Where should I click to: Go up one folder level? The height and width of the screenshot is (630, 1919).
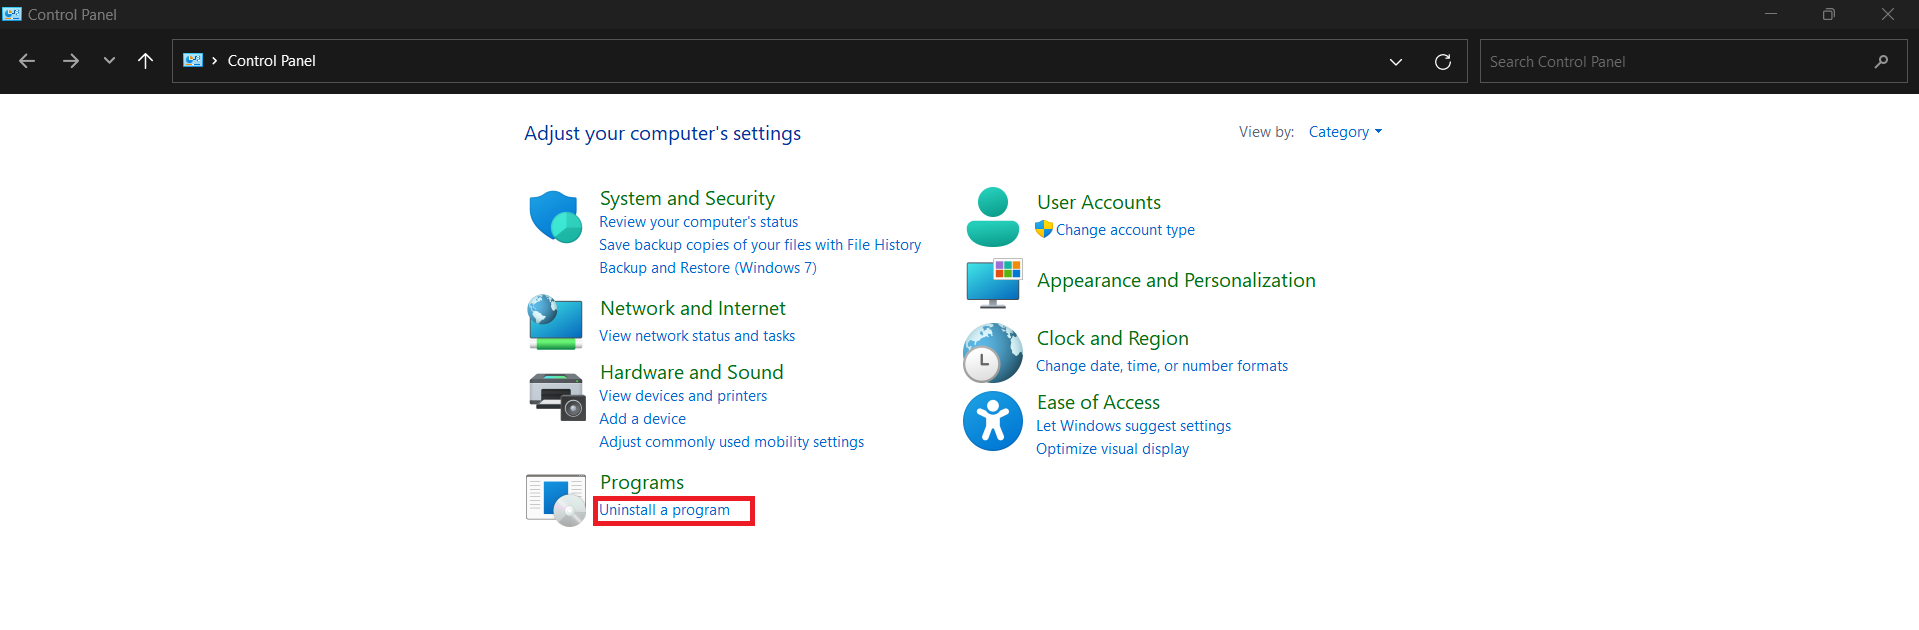(x=146, y=61)
